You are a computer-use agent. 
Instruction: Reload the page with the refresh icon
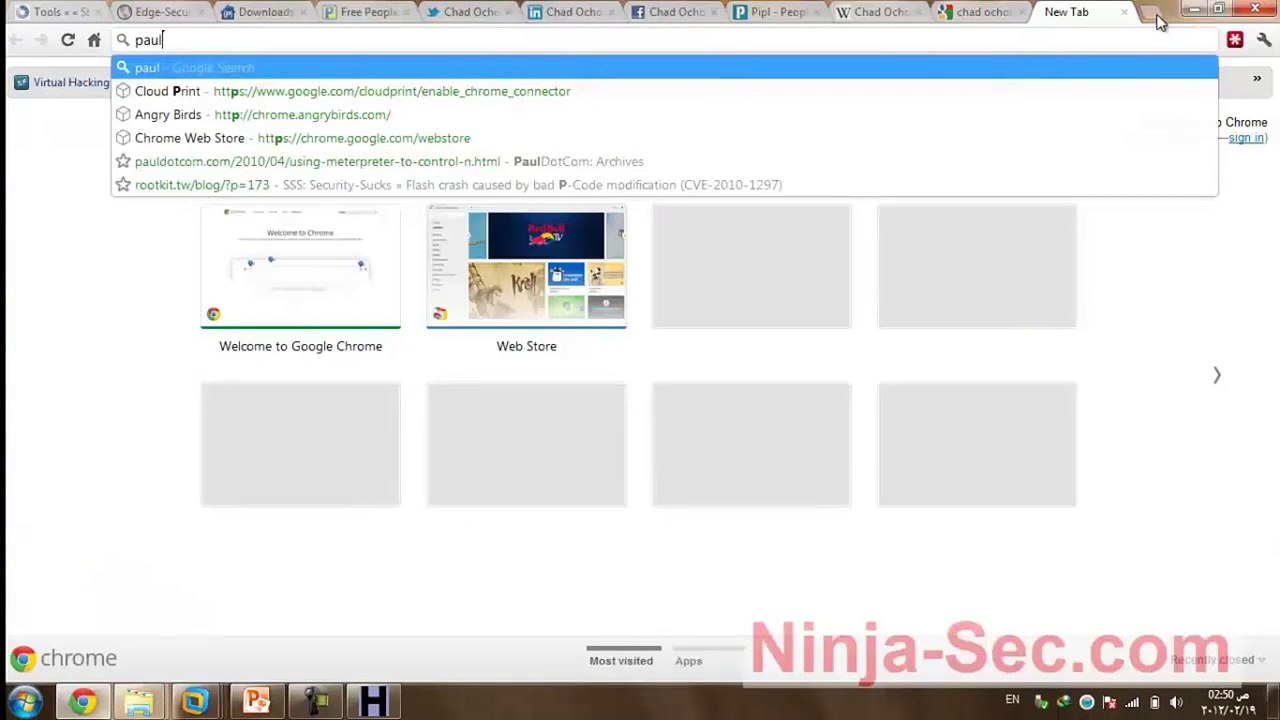coord(67,40)
